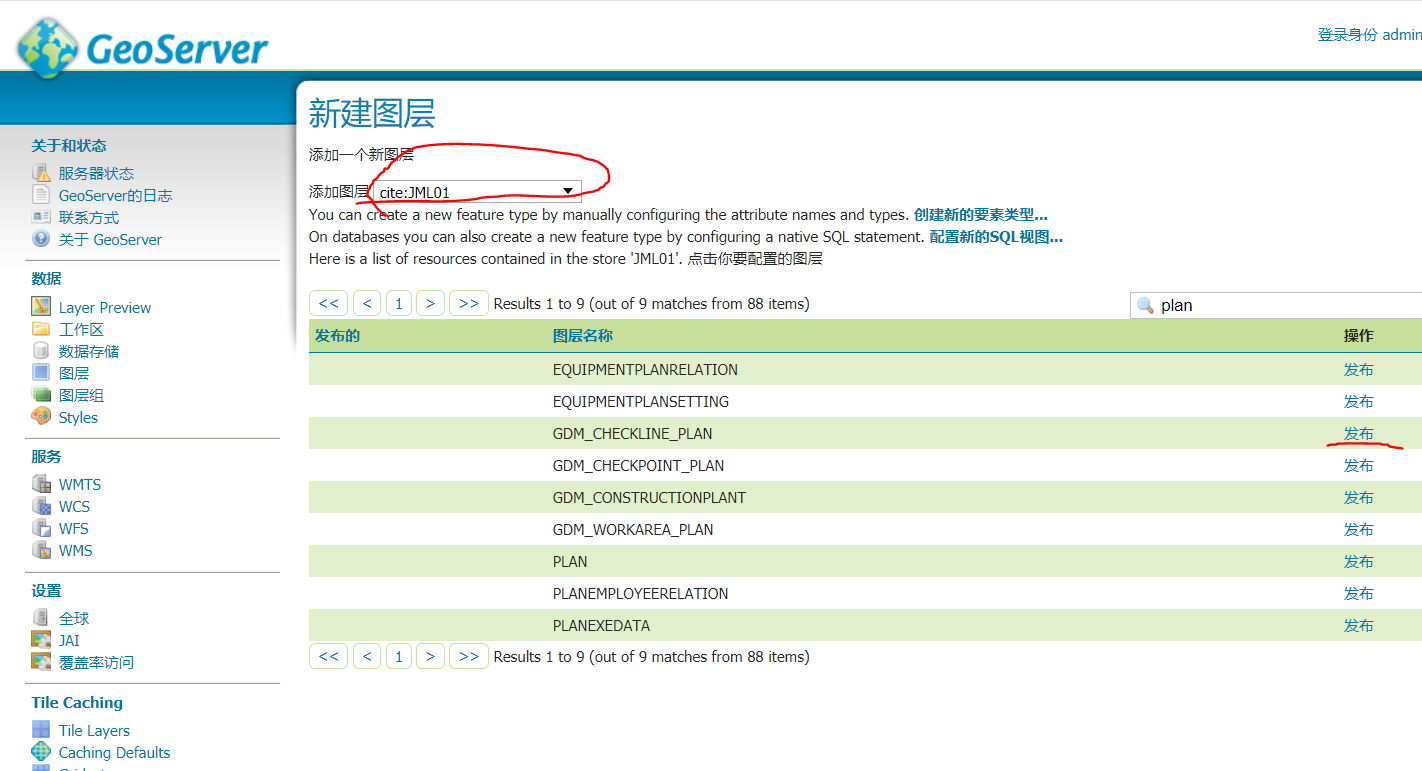Jump to last page in top pager
This screenshot has width=1422, height=771.
[x=468, y=304]
